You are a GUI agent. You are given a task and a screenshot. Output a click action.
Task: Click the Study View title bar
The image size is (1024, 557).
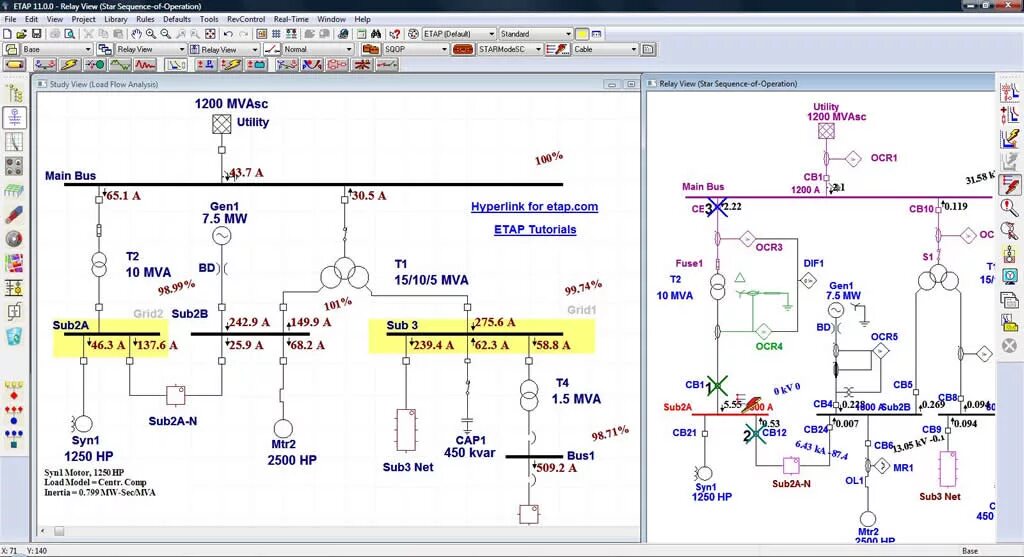tap(338, 84)
